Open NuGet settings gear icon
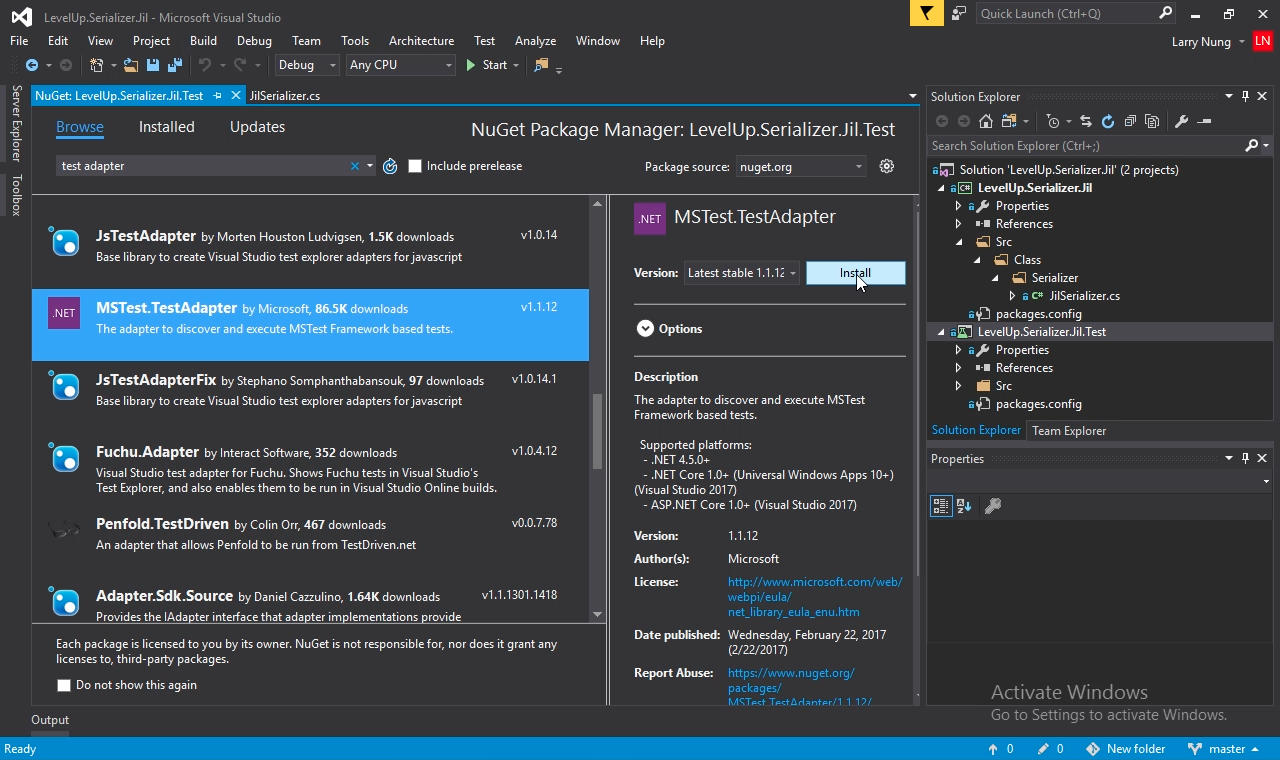 (886, 166)
